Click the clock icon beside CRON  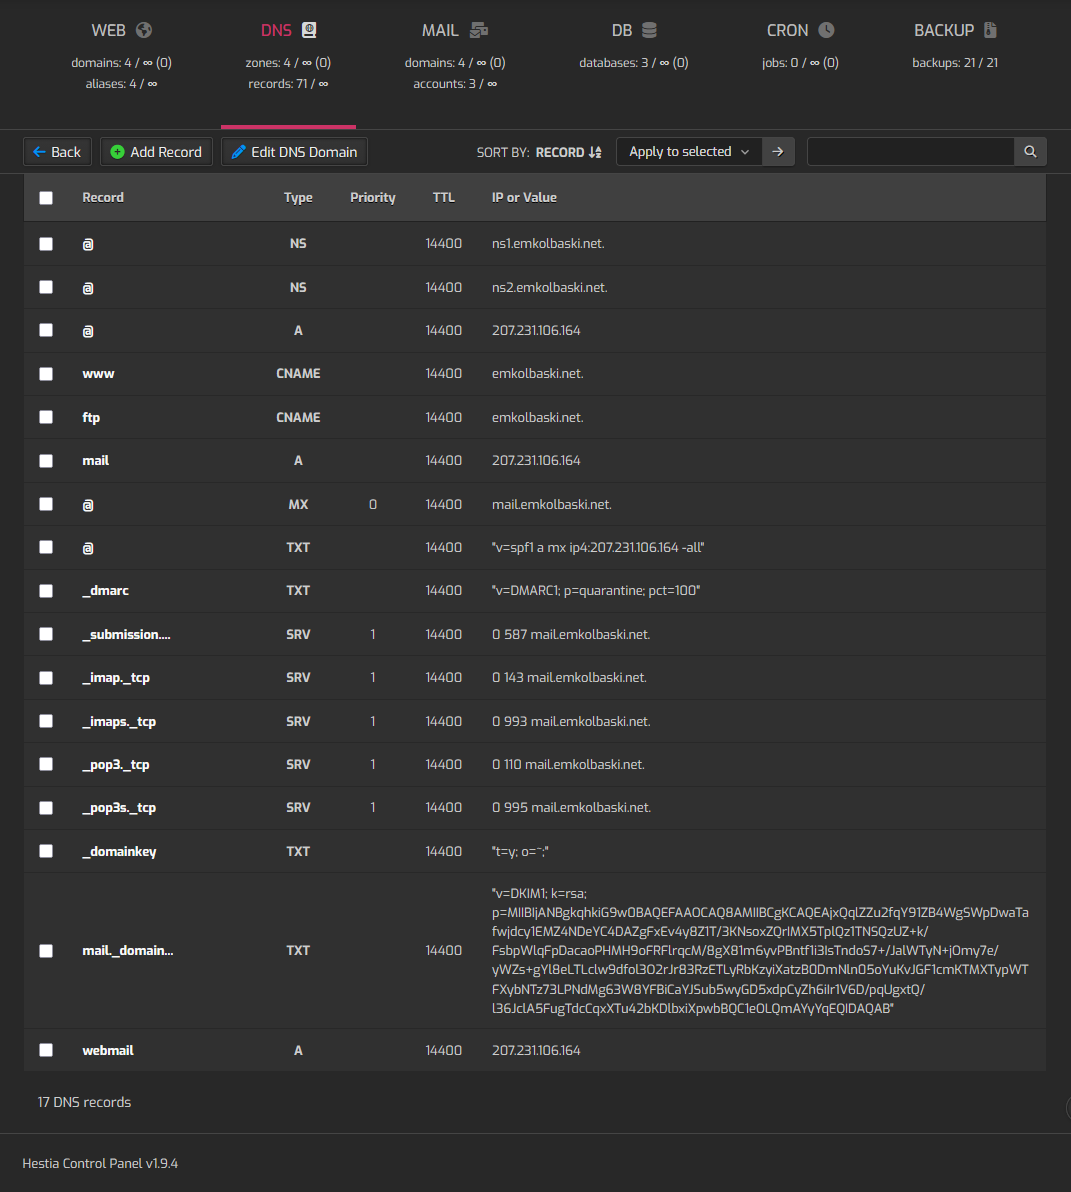[826, 30]
